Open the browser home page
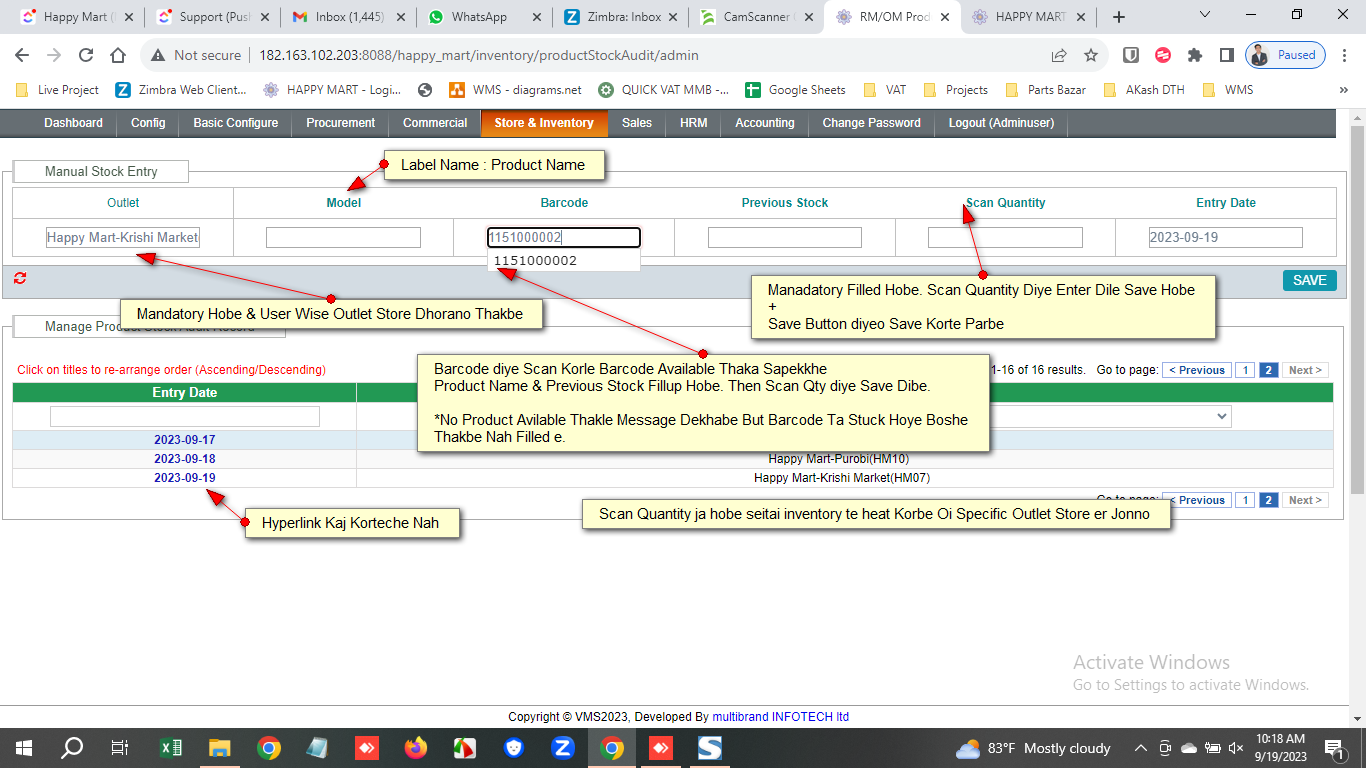 [x=118, y=55]
